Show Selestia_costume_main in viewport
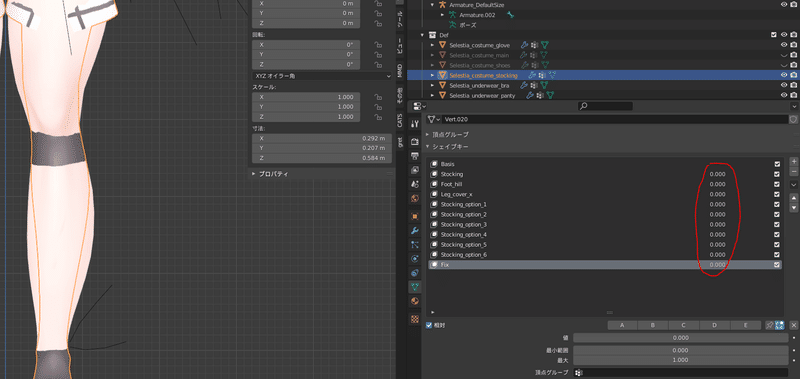Image resolution: width=800 pixels, height=379 pixels. [x=784, y=55]
